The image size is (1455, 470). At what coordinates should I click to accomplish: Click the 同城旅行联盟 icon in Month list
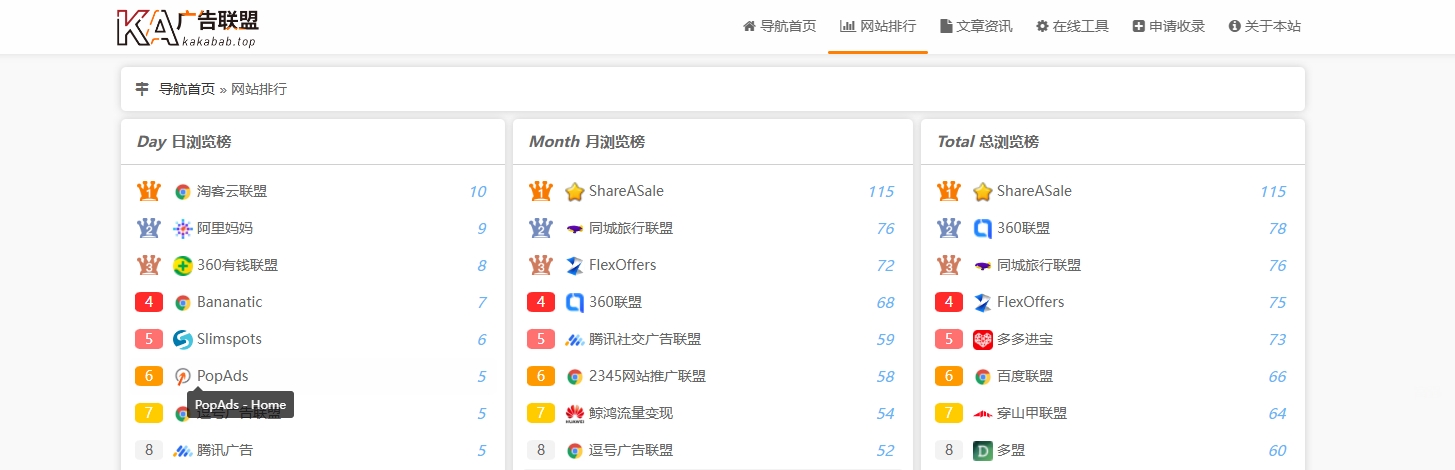[574, 229]
